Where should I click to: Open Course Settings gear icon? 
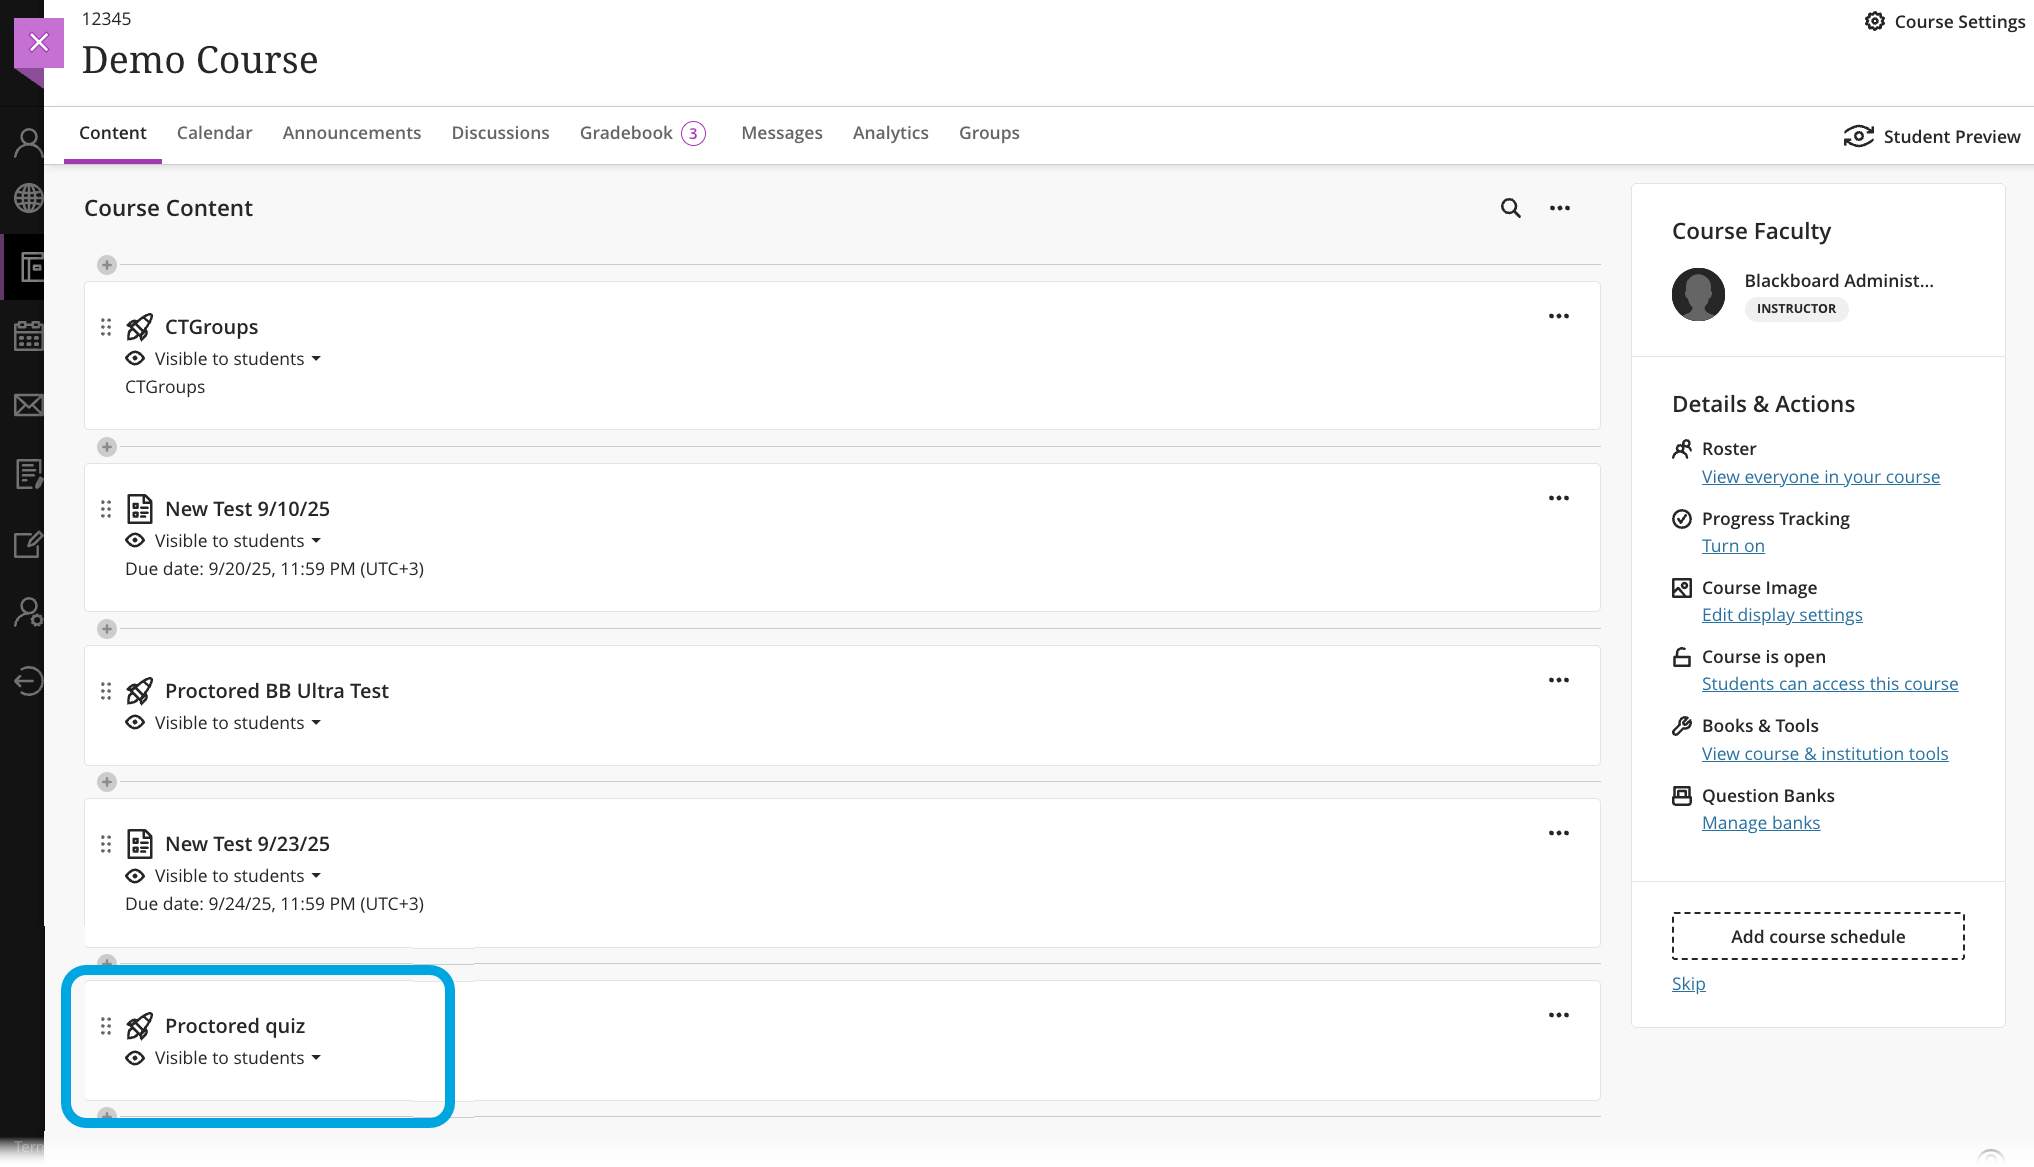[1874, 21]
